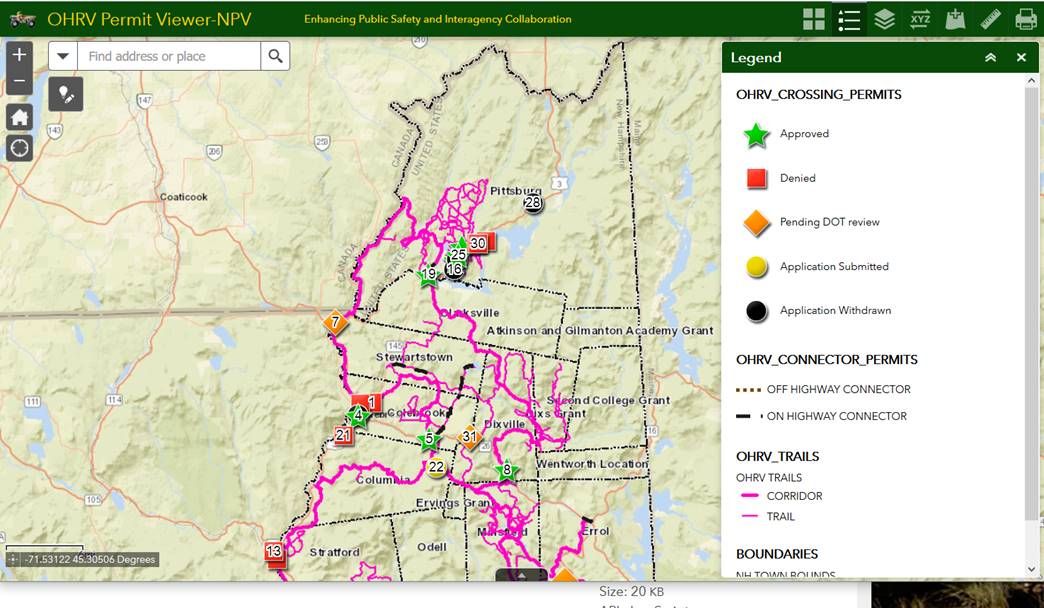Click the green star permit marker 19

[428, 276]
